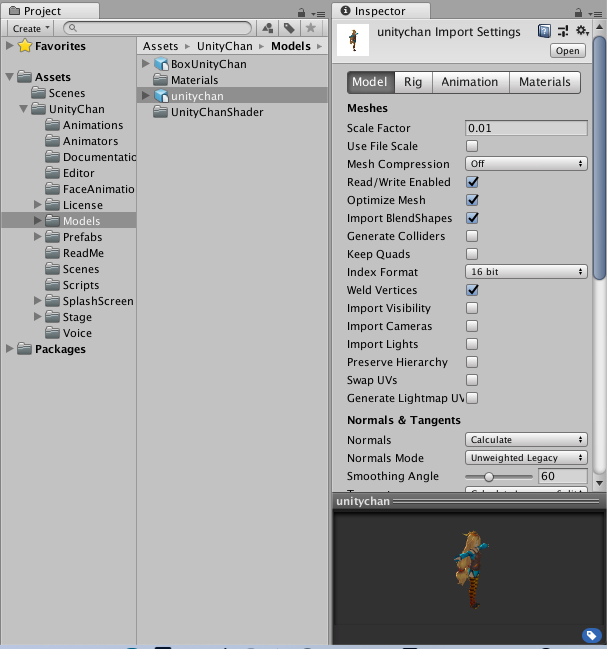Disable the Optimize Mesh checkbox
The width and height of the screenshot is (607, 649).
coord(472,200)
